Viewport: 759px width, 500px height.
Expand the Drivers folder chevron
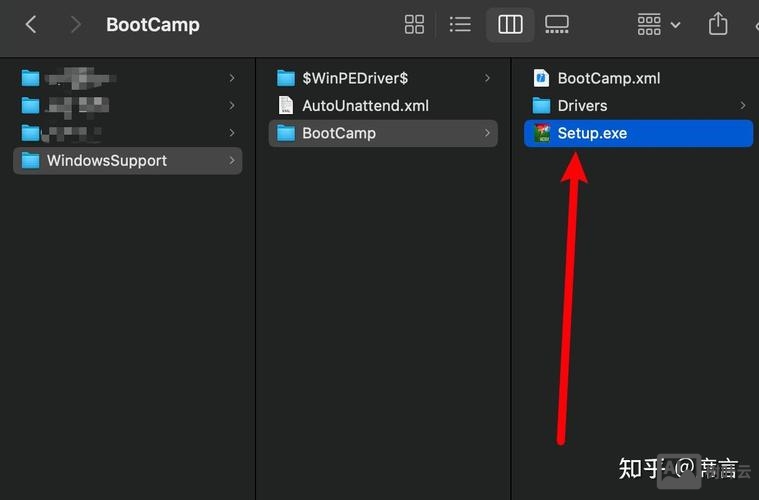(x=743, y=105)
